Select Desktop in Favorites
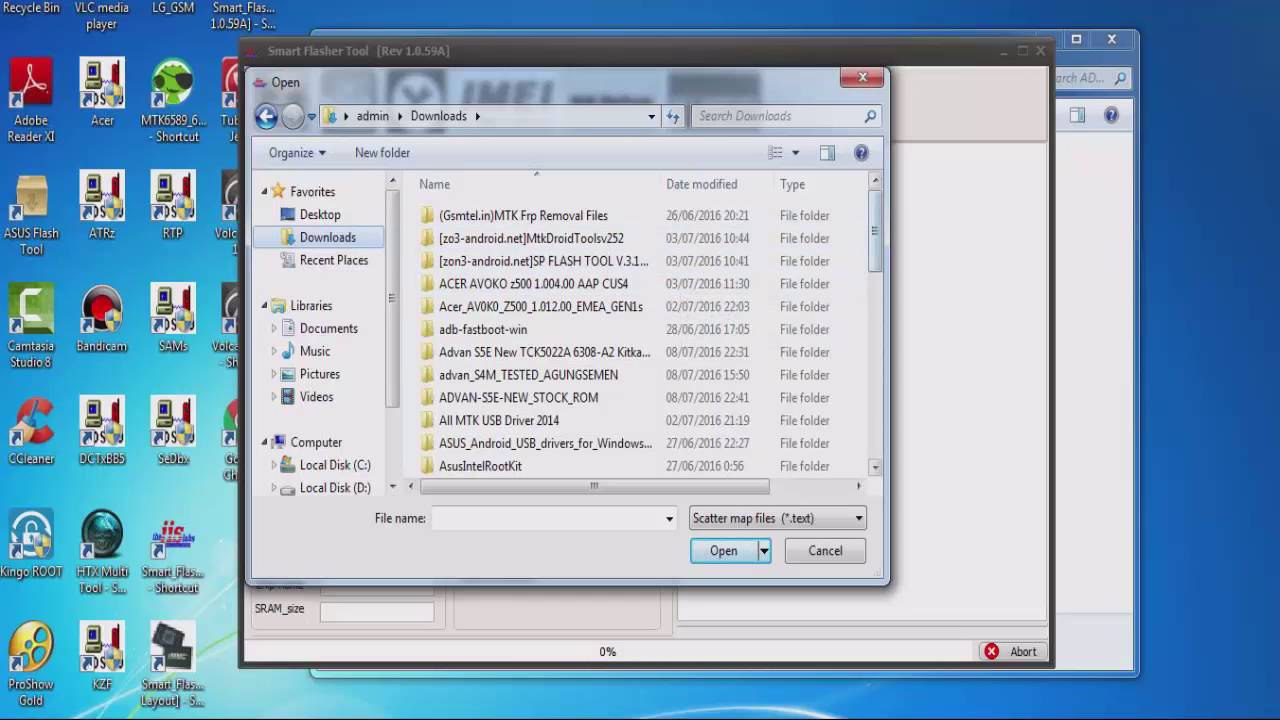1280x720 pixels. pos(320,214)
